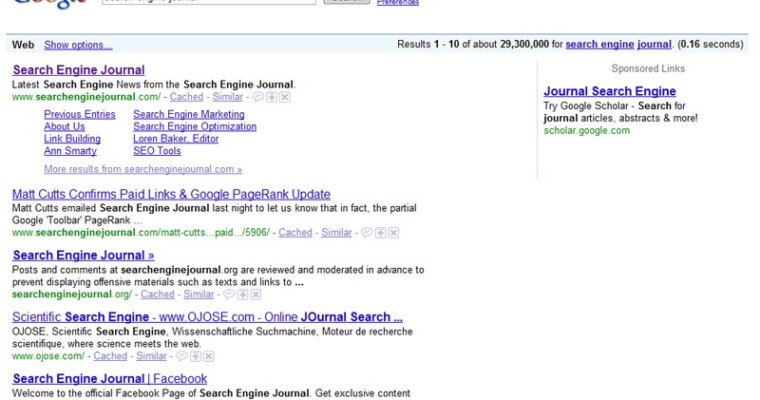Click scholar.google.com green URL in ad
This screenshot has width=760, height=400.
[x=586, y=130]
